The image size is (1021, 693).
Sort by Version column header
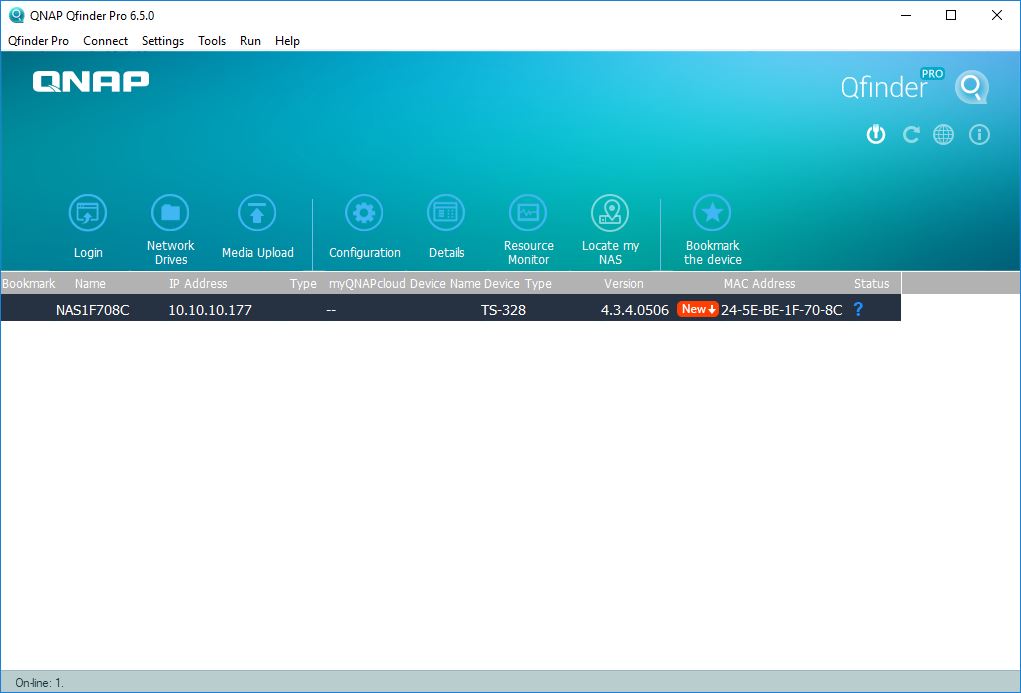(623, 283)
